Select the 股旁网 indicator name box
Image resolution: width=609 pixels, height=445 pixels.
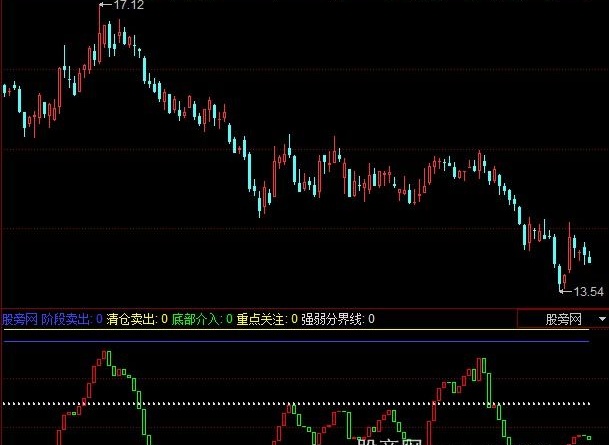pyautogui.click(x=563, y=319)
